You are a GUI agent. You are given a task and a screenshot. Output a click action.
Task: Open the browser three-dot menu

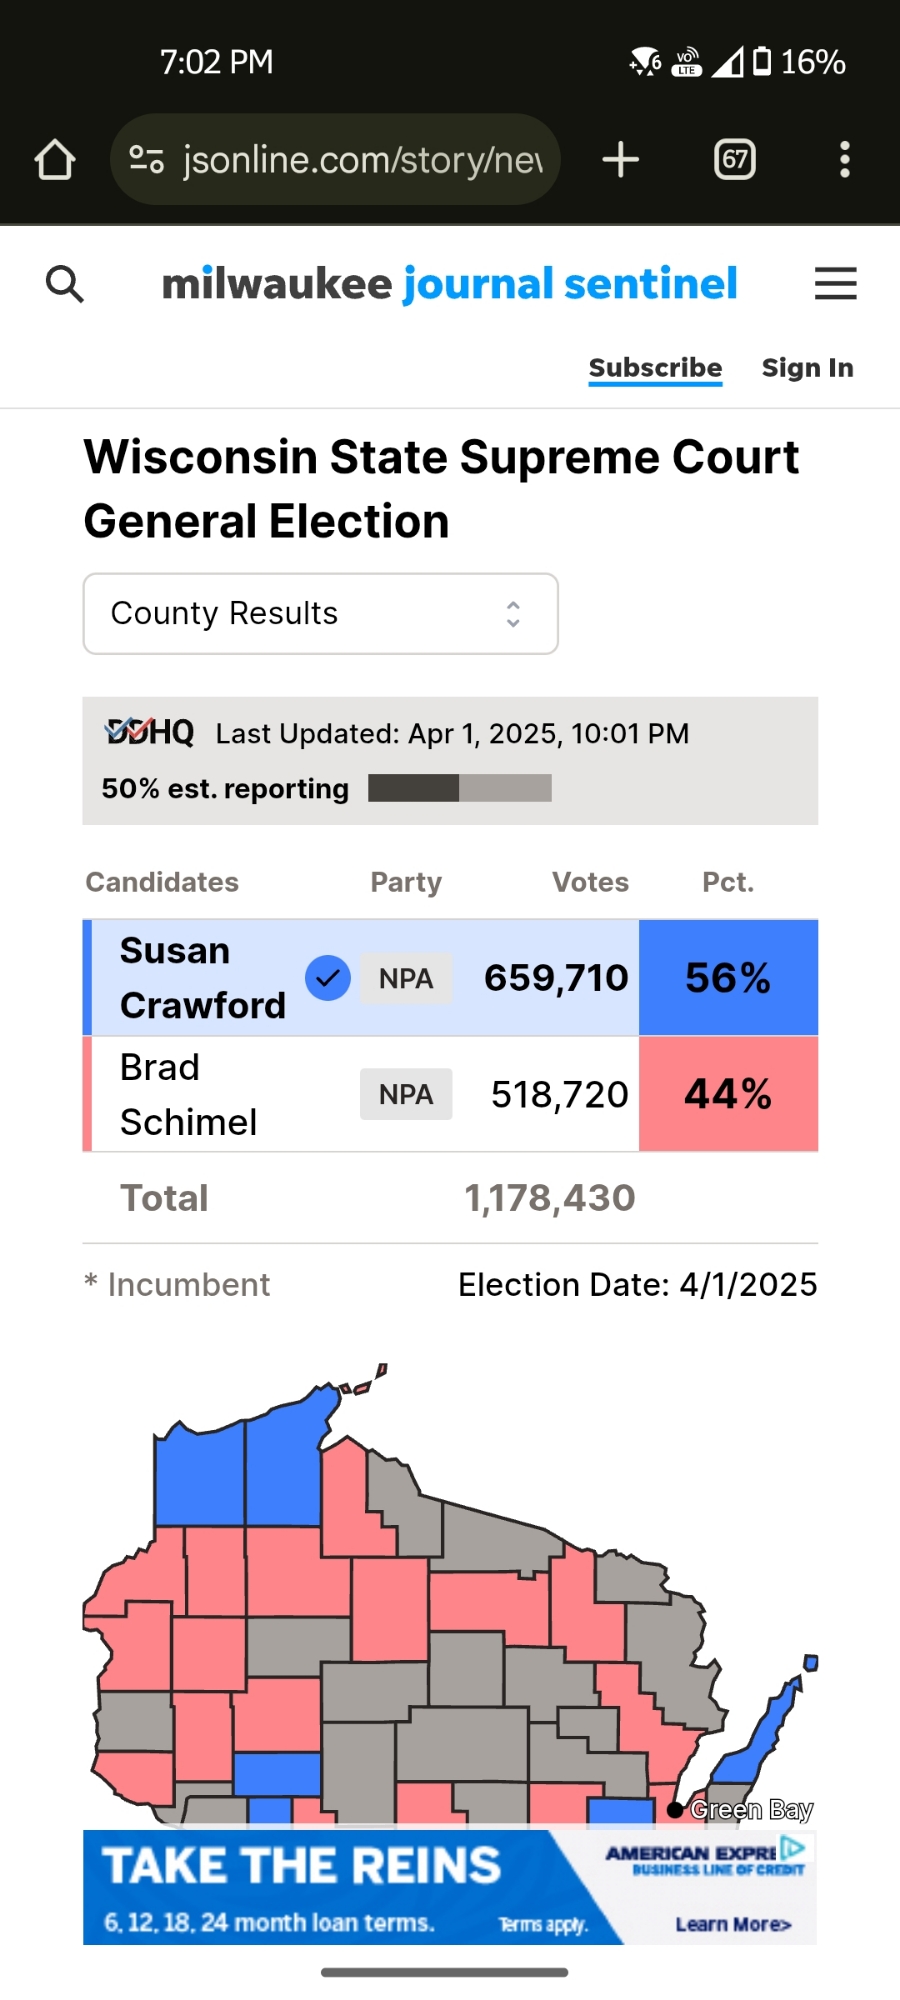pos(845,160)
